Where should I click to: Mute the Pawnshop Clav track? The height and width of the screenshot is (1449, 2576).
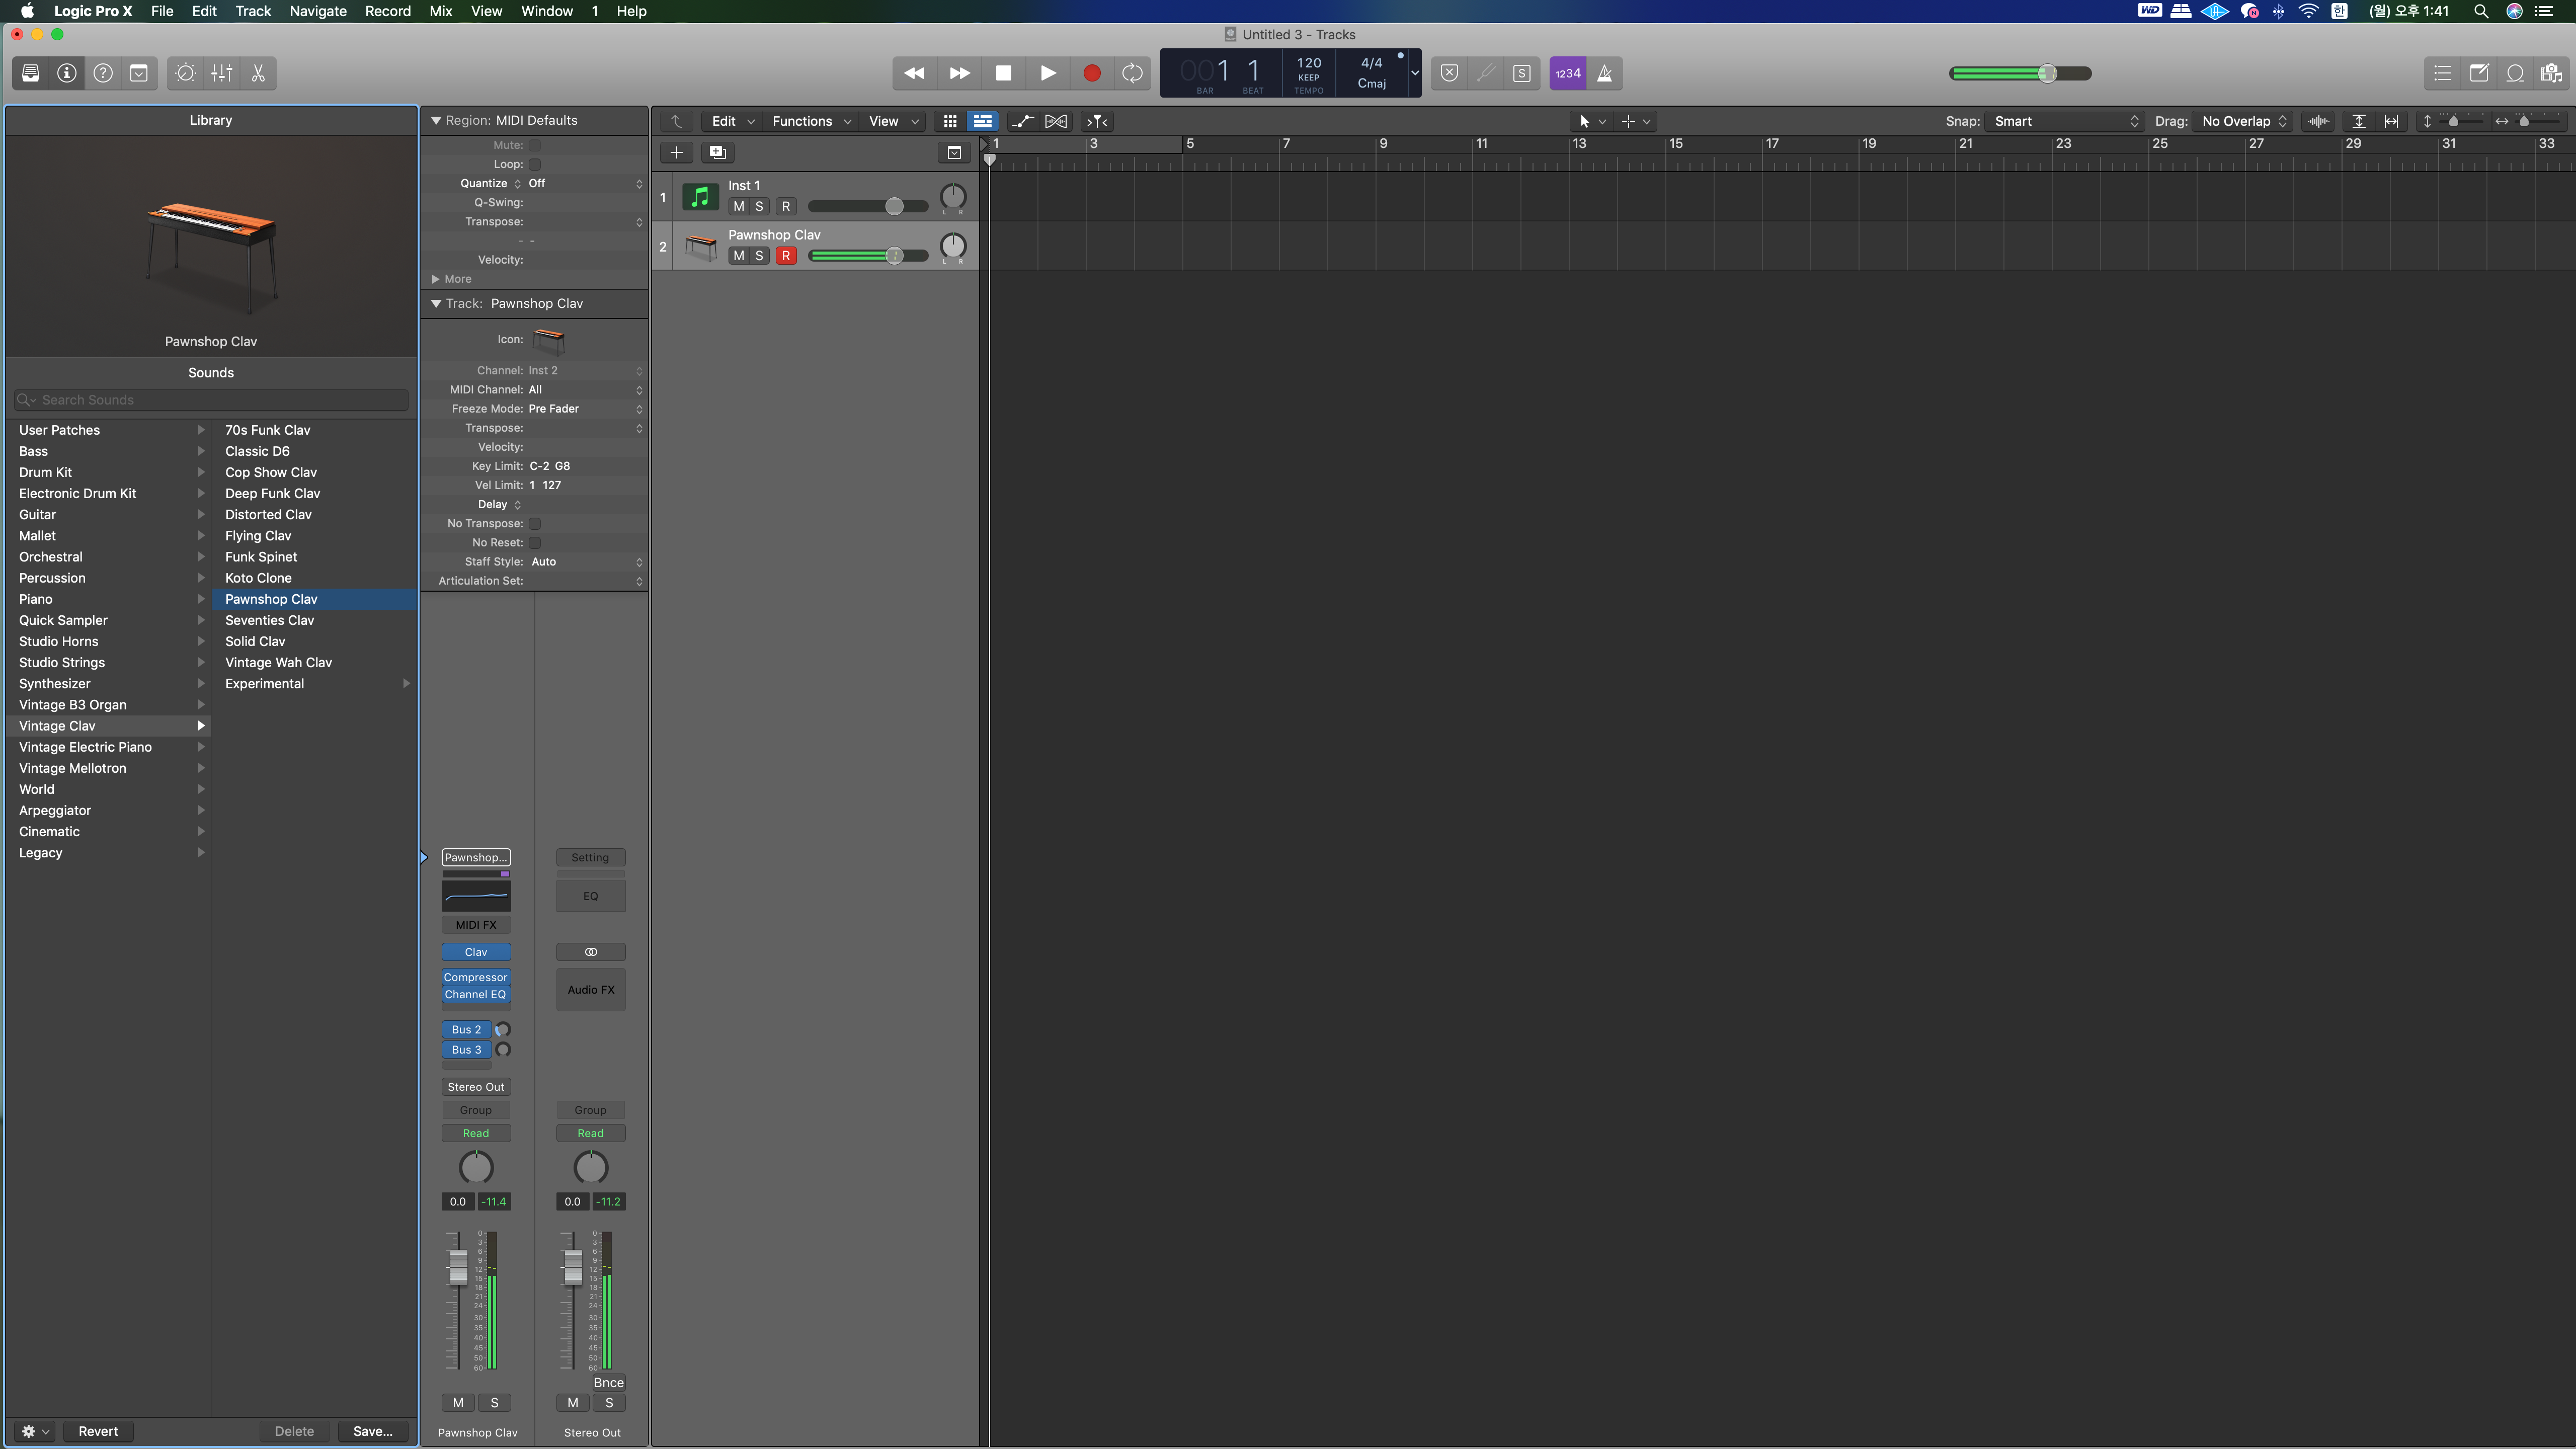pos(738,256)
